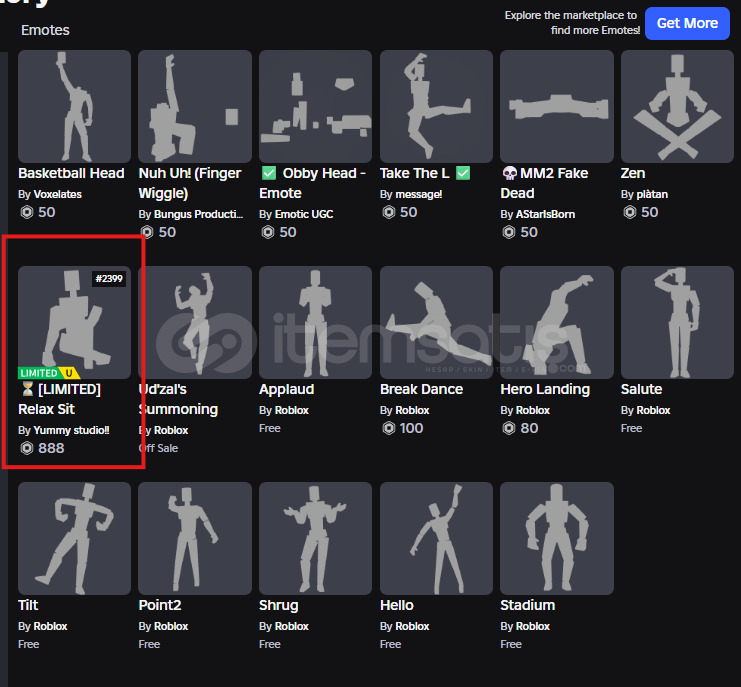Click the Emotes section heading

point(45,30)
